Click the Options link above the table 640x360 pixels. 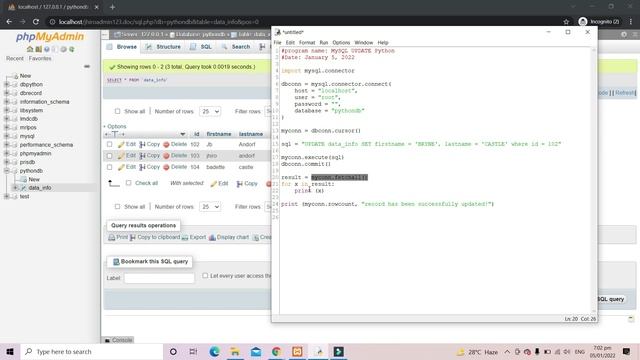(x=116, y=127)
